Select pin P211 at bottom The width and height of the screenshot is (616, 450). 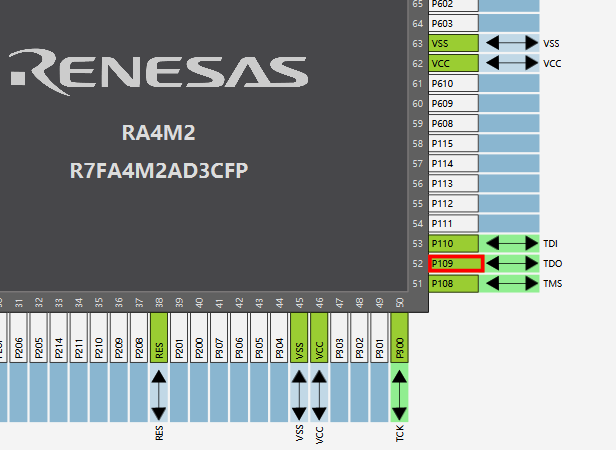point(79,338)
